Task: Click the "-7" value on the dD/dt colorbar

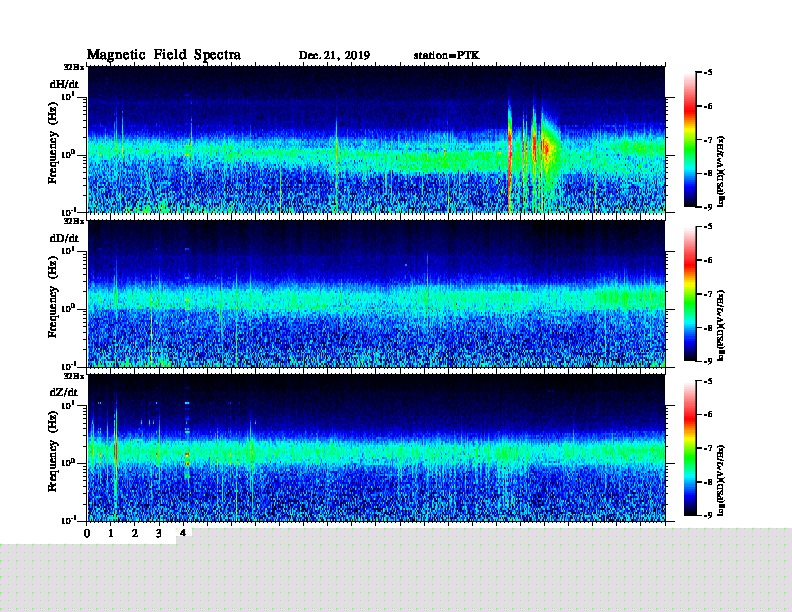Action: click(707, 294)
